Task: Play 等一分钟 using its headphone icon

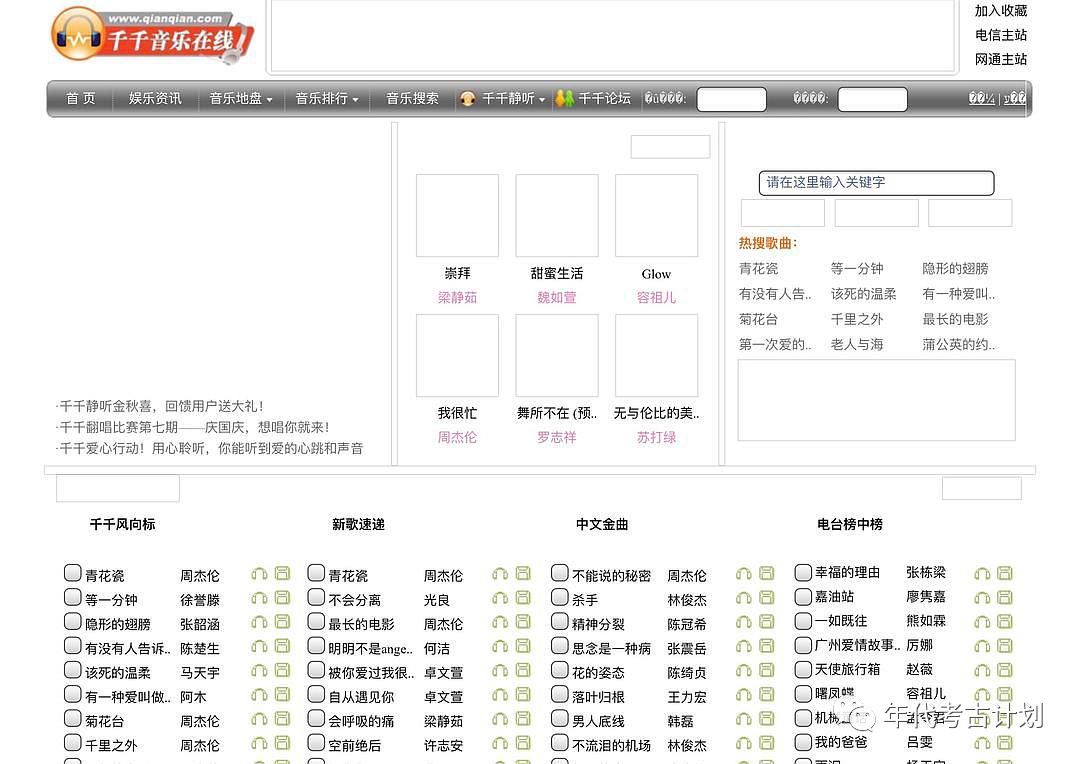Action: [259, 598]
